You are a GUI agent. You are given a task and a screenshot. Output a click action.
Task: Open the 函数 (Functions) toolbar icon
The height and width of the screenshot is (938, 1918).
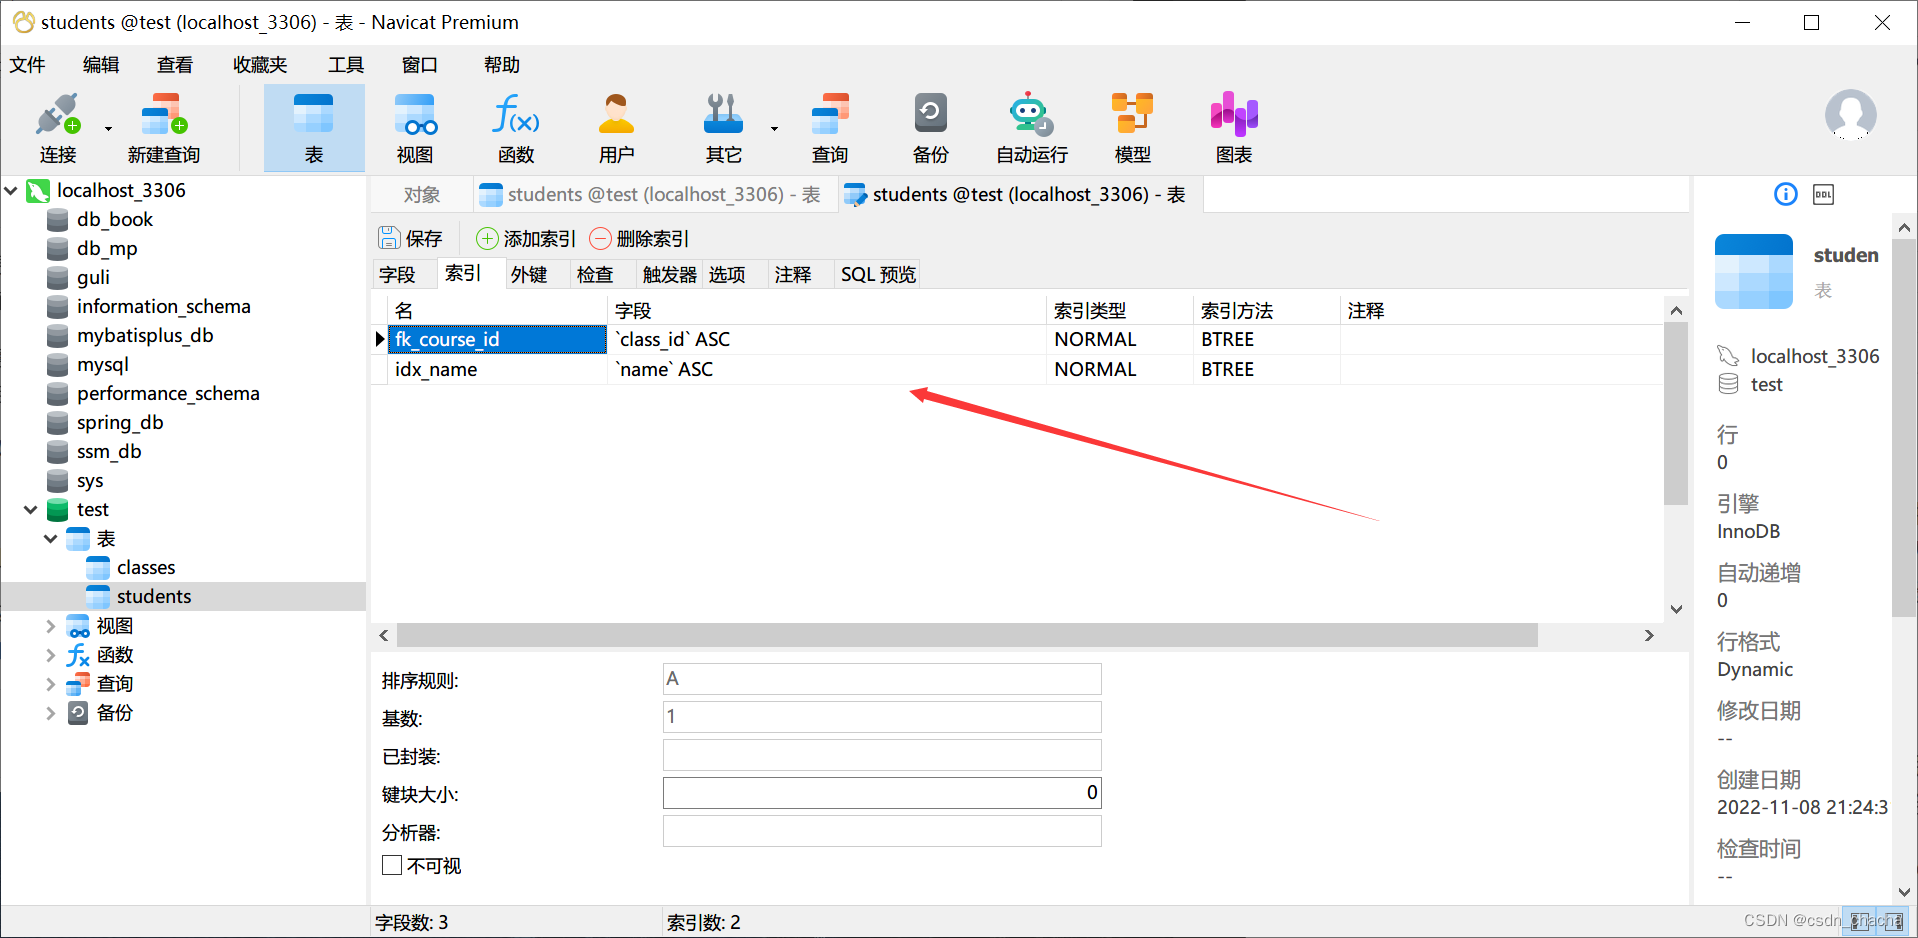pyautogui.click(x=514, y=125)
